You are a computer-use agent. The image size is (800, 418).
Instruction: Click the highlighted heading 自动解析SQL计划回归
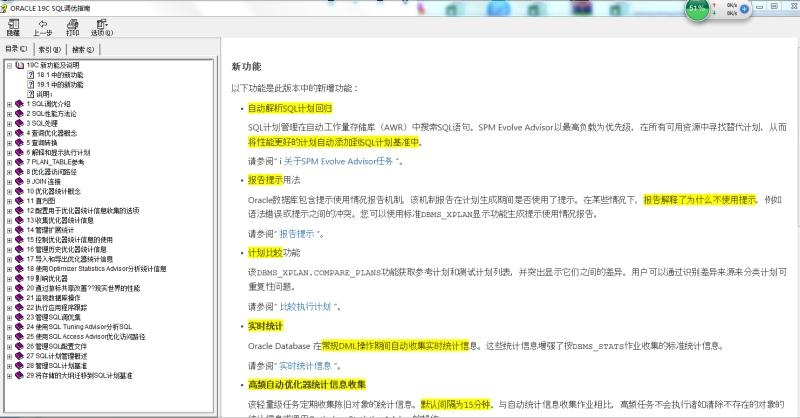click(x=290, y=108)
